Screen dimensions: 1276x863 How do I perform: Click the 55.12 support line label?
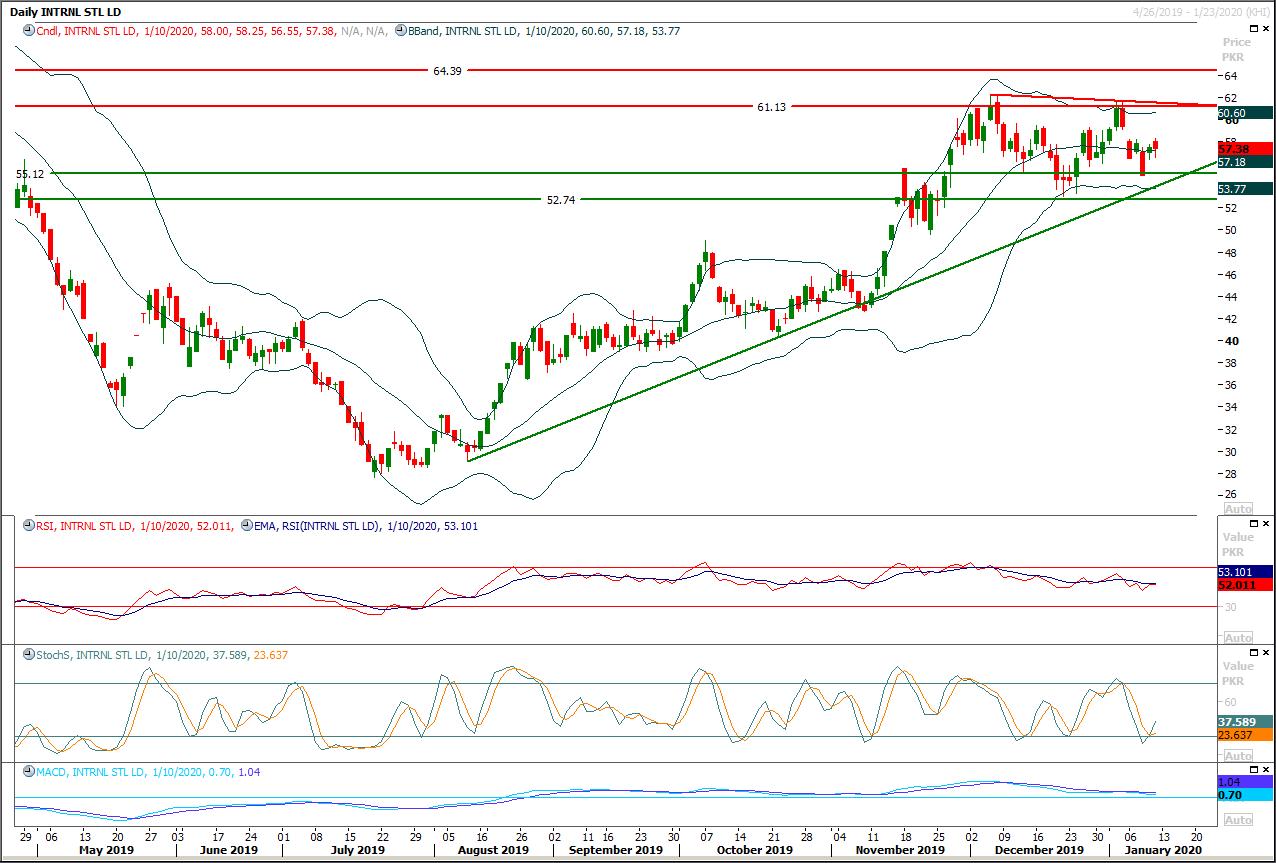31,174
